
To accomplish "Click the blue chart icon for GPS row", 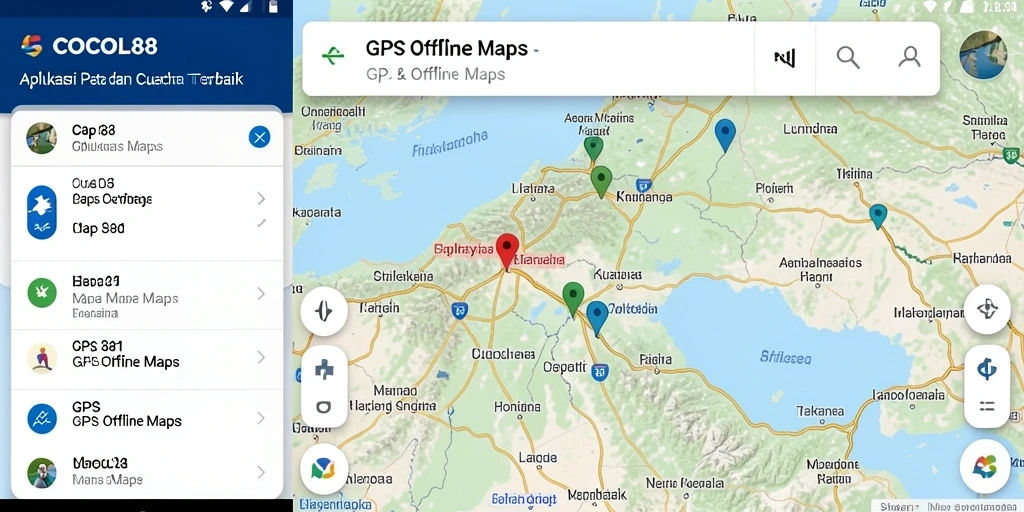I will (x=42, y=419).
